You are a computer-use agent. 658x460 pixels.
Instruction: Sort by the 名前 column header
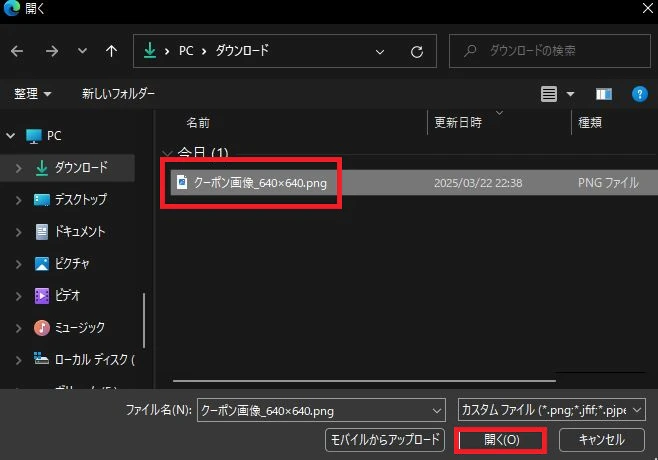pos(198,123)
